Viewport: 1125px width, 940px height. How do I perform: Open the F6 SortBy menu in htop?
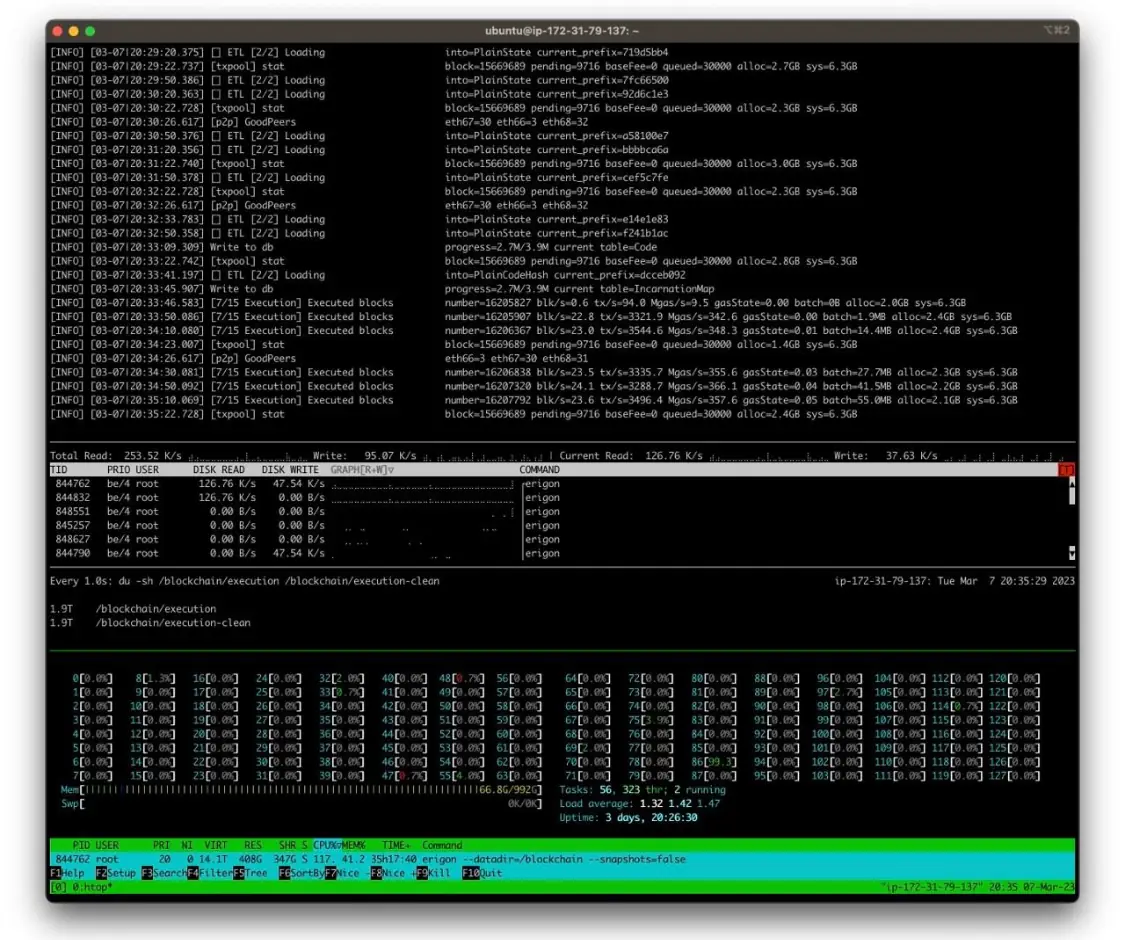[x=302, y=873]
